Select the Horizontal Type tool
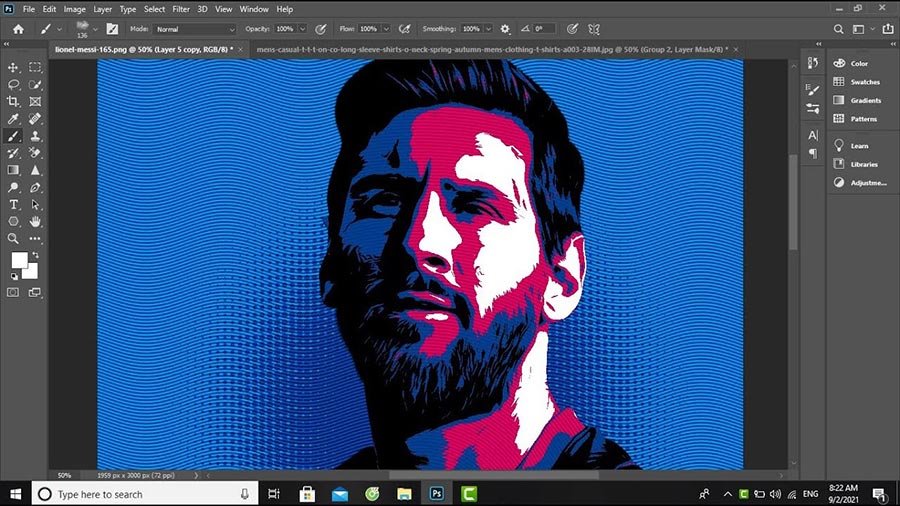Viewport: 900px width, 506px height. 13,205
